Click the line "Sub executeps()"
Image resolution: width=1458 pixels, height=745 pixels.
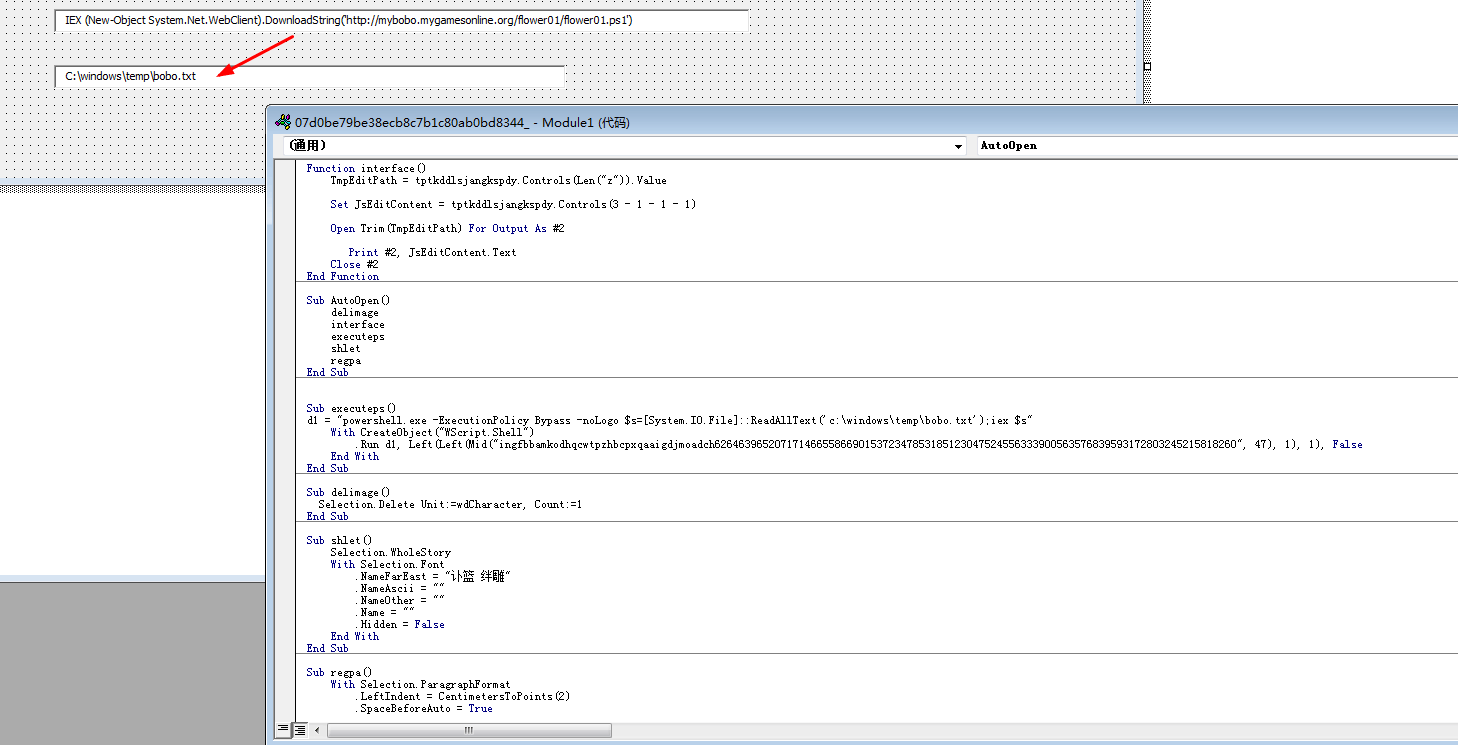click(x=351, y=408)
